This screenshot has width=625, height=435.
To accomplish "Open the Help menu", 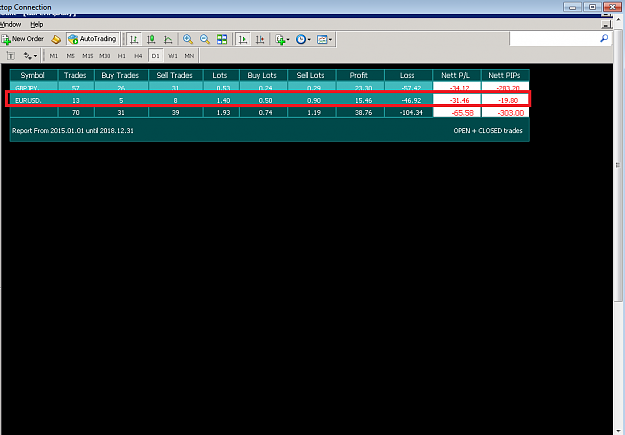I will click(x=37, y=25).
